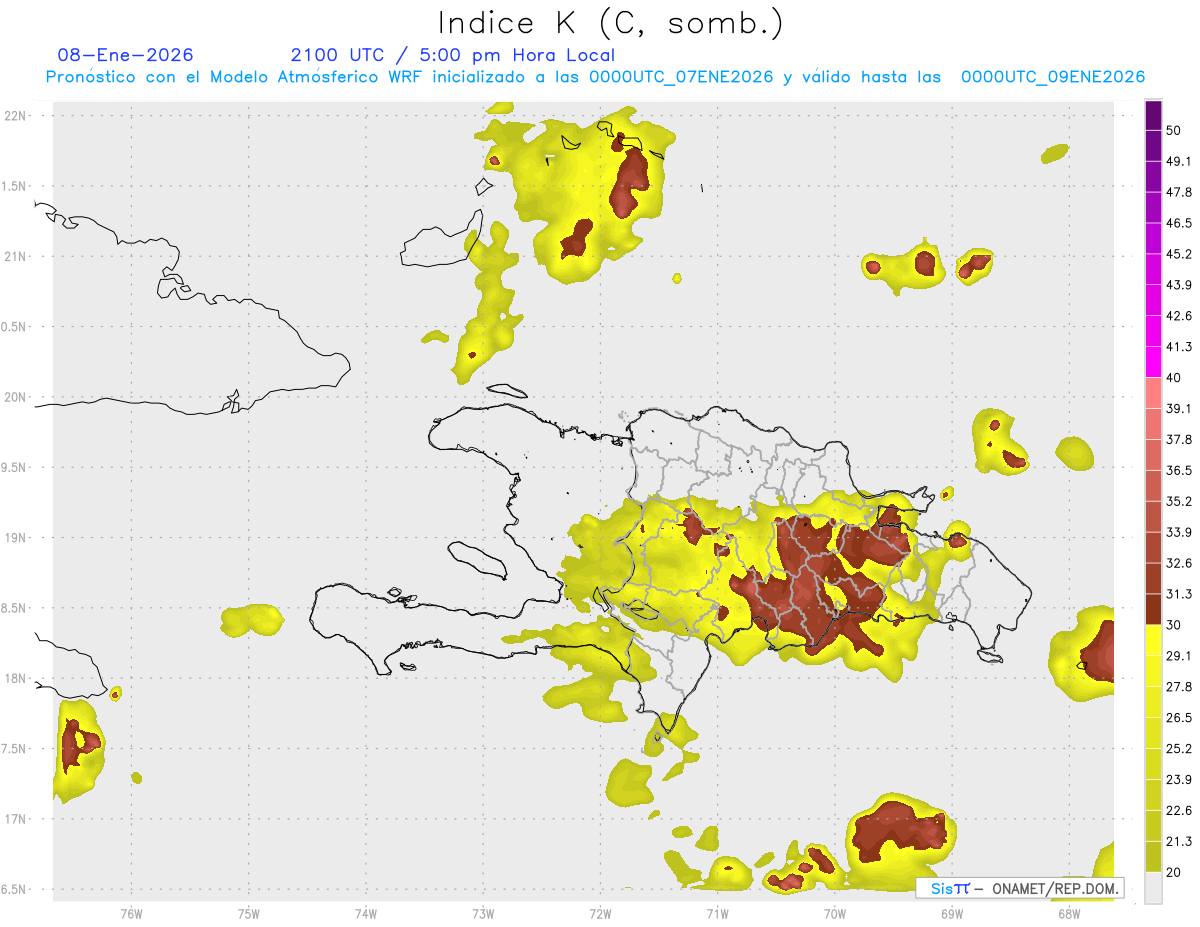Click the legend value '36.5'
Viewport: 1200px width, 927px height.
tap(1179, 471)
